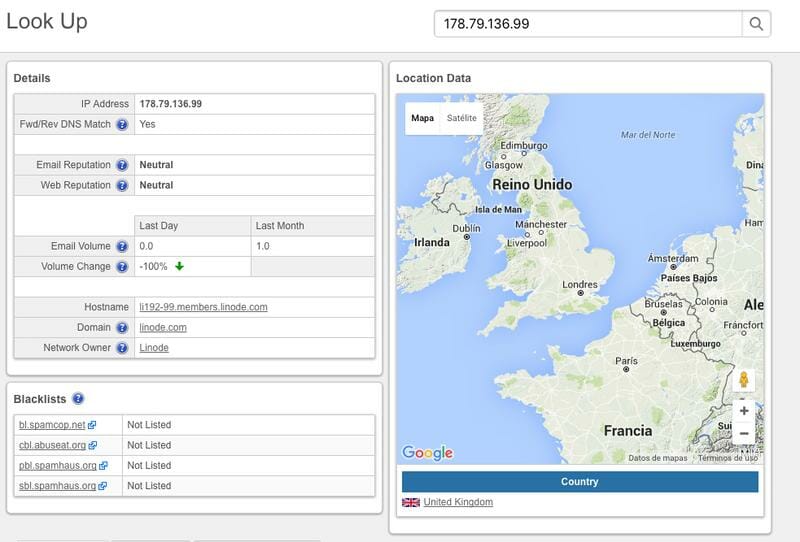Click the Last Month column header

tap(313, 226)
